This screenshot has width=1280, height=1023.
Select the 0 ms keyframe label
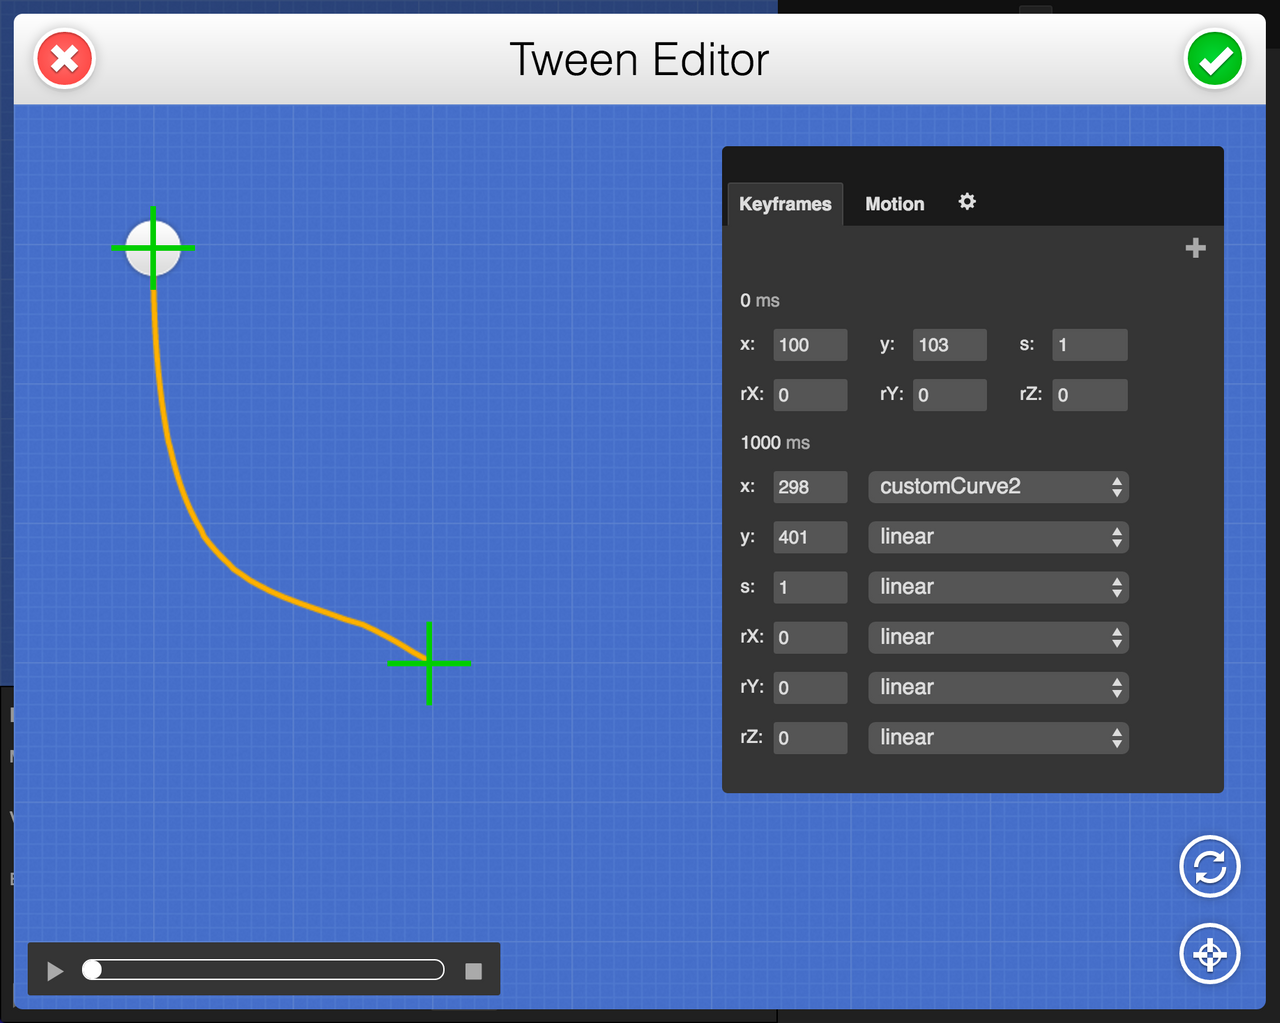pos(760,300)
